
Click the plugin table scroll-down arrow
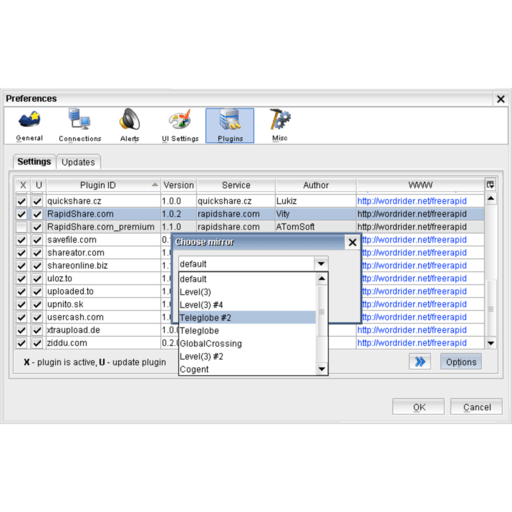click(x=491, y=343)
